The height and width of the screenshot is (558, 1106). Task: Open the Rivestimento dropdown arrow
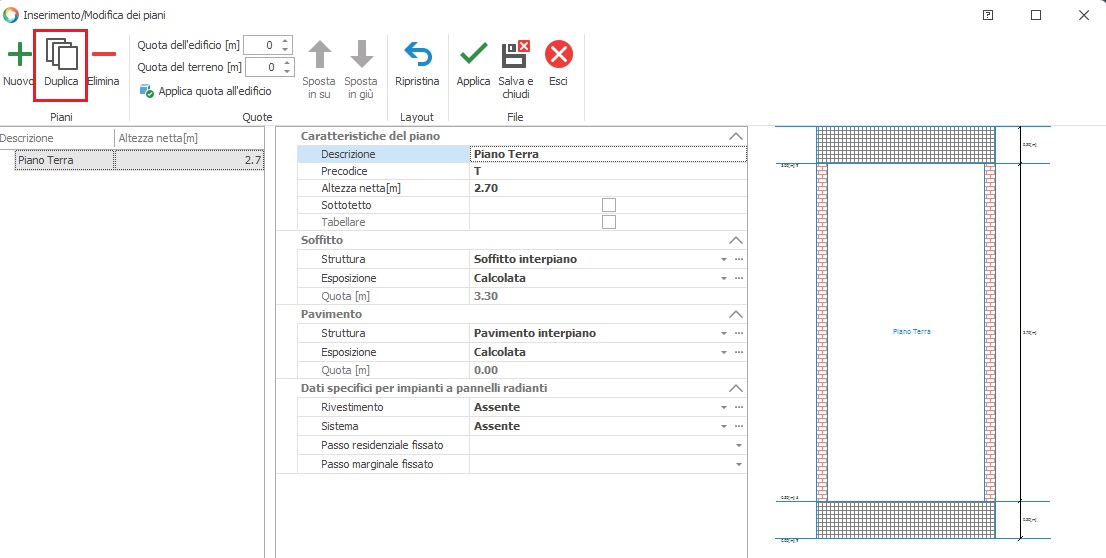click(723, 408)
